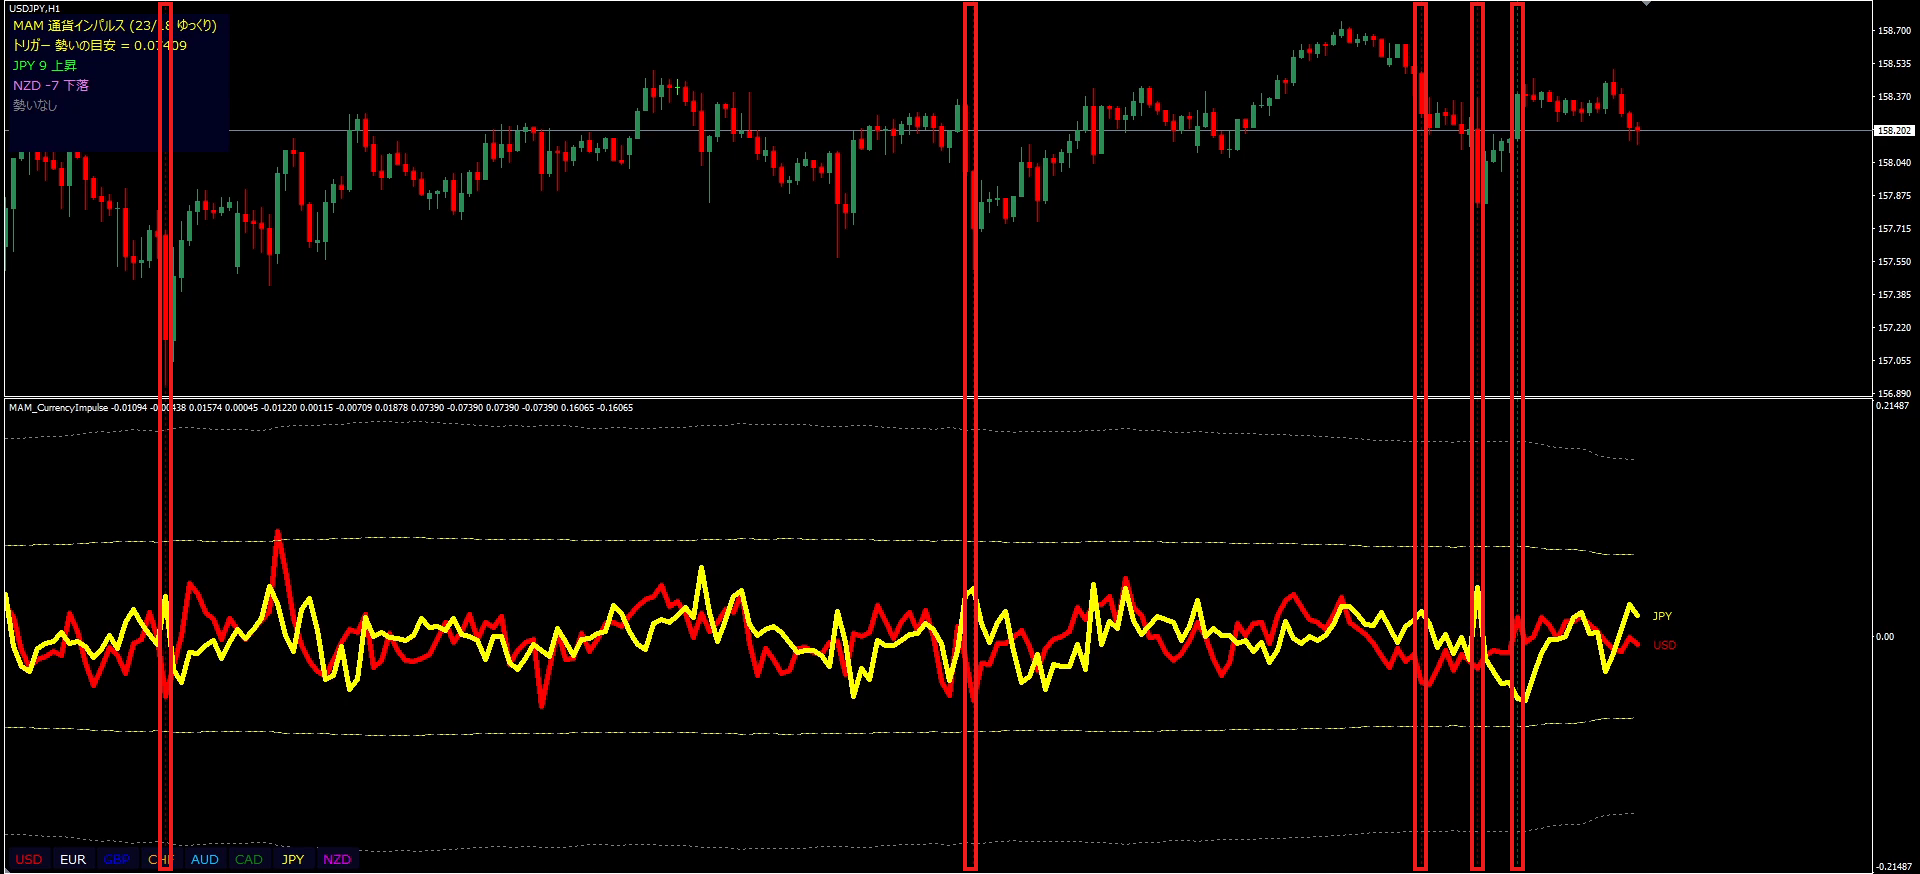Toggle the EUR currency button
This screenshot has height=874, width=1920.
(x=73, y=859)
